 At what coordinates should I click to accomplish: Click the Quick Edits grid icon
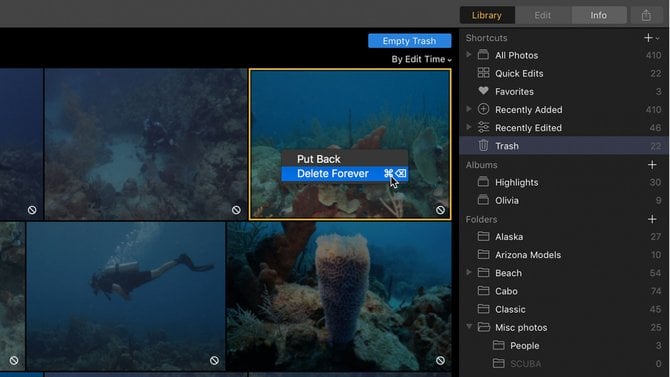point(483,73)
